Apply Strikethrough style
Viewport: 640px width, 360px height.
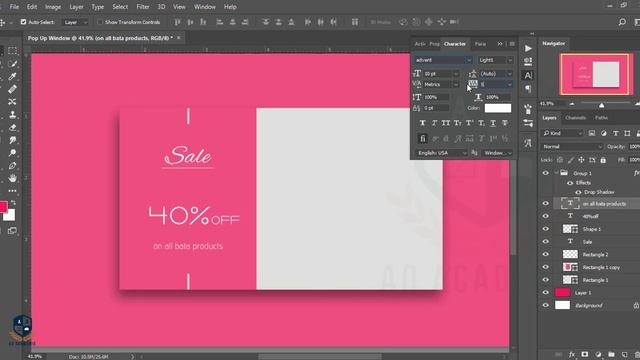[505, 123]
